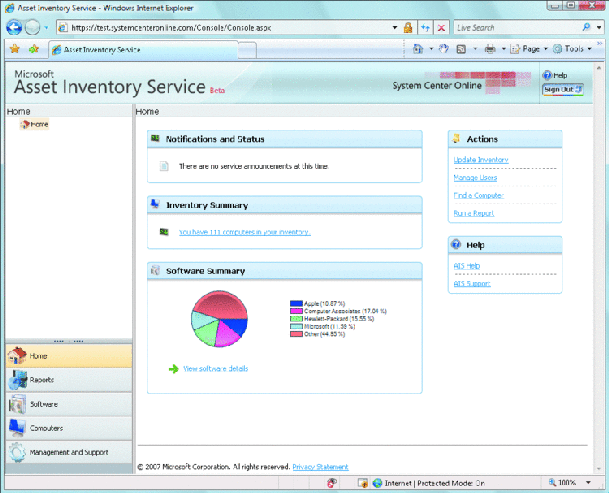Expand the Print options dropdown arrow
This screenshot has height=493, width=609.
coord(504,49)
